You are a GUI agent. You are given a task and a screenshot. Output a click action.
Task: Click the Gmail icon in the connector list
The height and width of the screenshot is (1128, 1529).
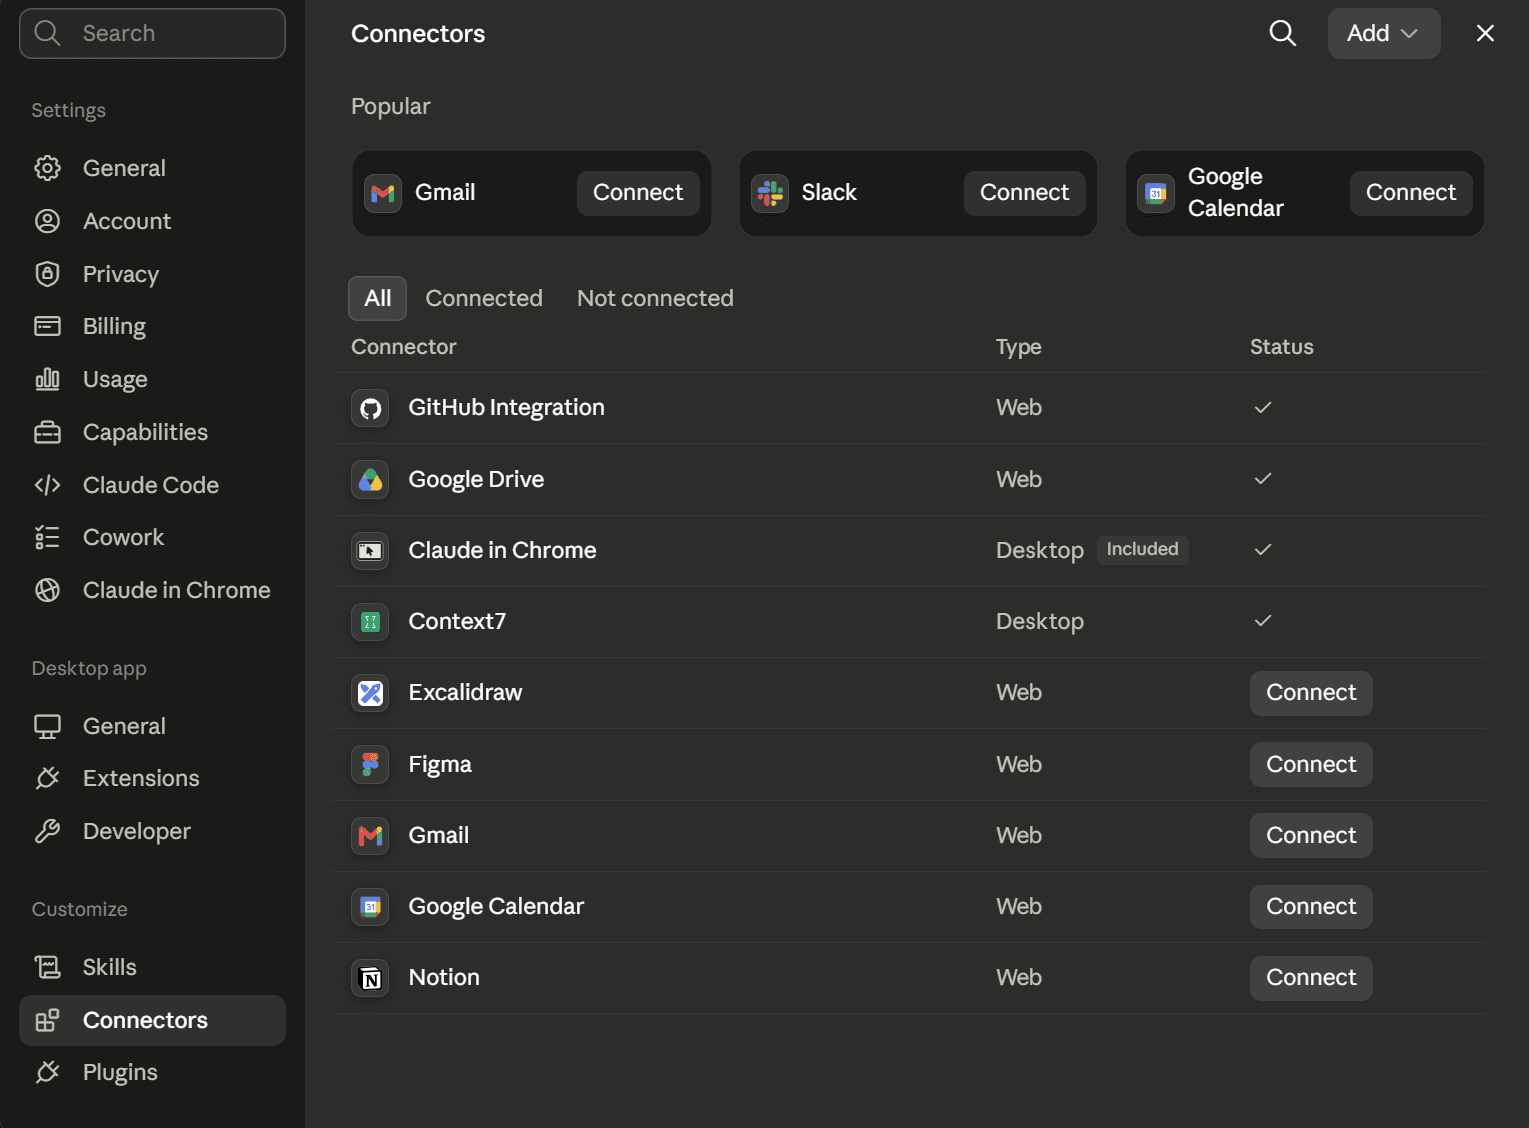pyautogui.click(x=370, y=836)
